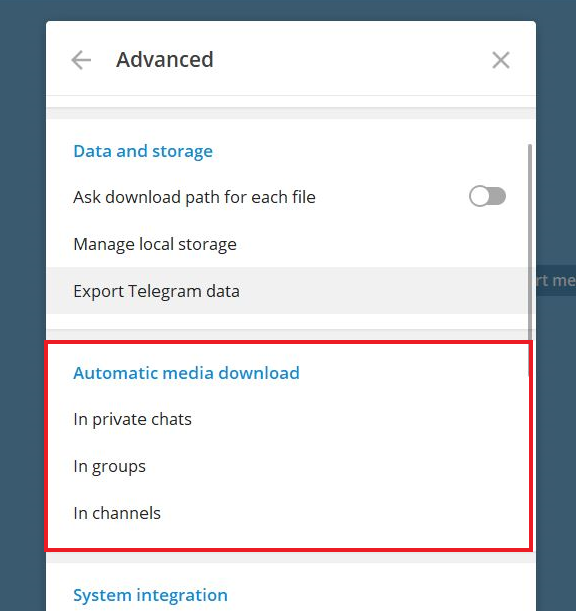Enable the ask download path switch
This screenshot has width=576, height=611.
pos(487,196)
